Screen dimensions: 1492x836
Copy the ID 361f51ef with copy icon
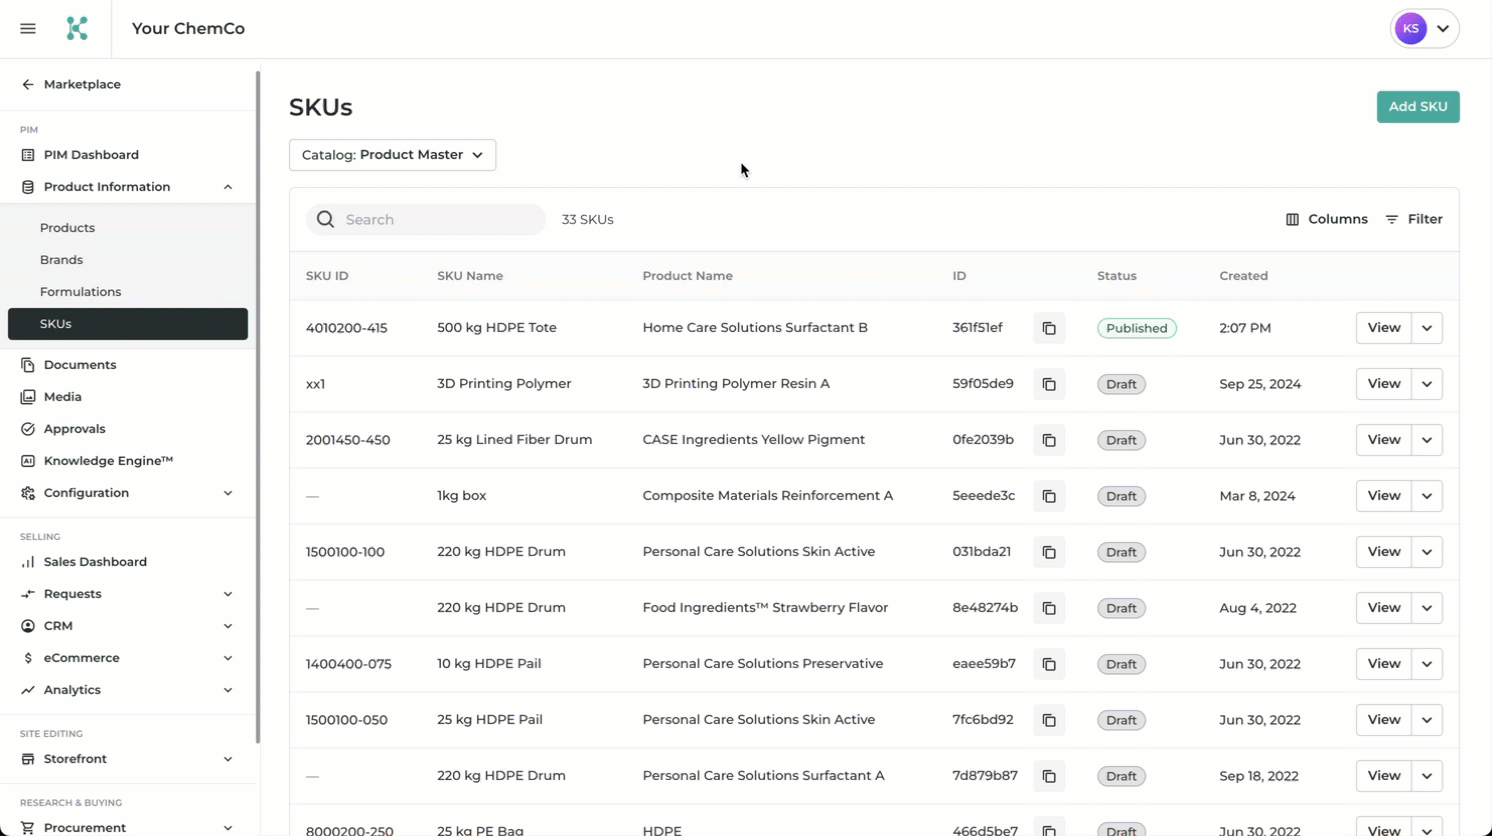[x=1048, y=328]
